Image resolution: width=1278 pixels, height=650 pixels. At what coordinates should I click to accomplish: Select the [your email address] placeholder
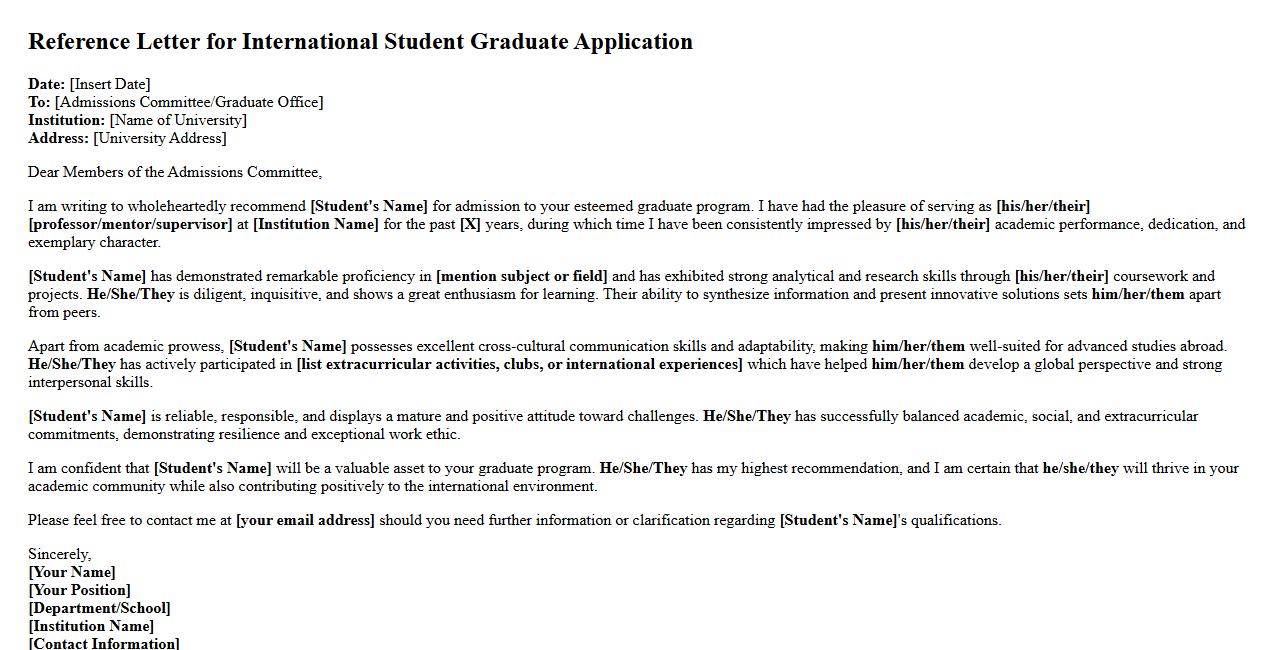coord(305,520)
